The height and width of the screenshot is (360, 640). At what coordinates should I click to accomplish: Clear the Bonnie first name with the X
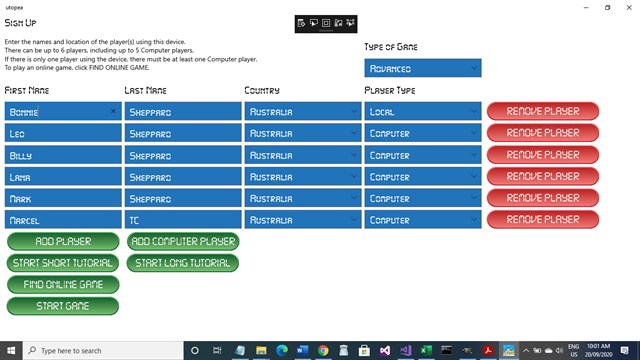[x=113, y=111]
